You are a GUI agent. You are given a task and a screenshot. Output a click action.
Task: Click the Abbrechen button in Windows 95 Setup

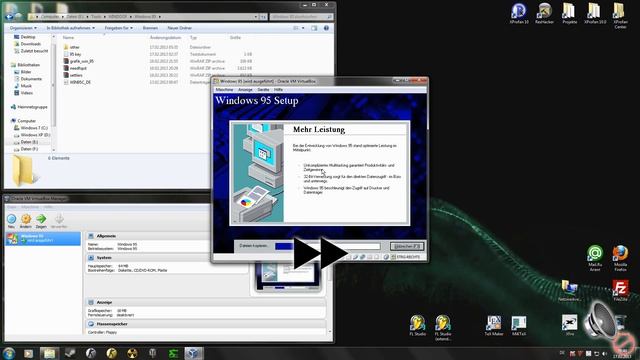[x=407, y=246]
